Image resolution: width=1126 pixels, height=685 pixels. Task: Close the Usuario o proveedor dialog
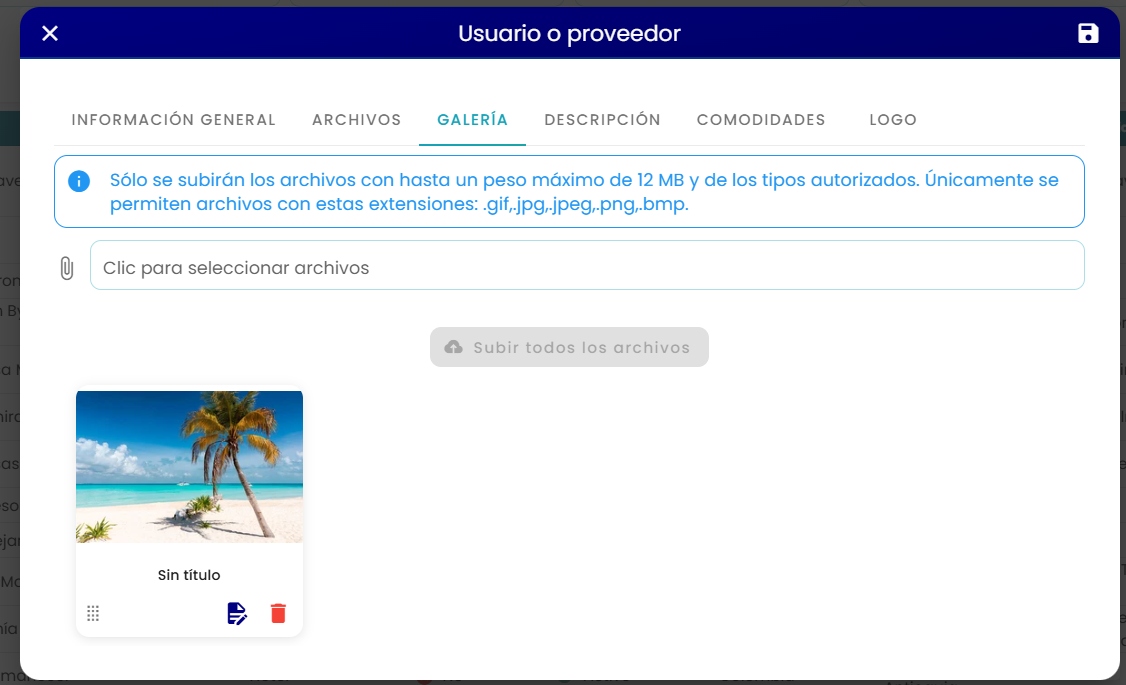[50, 33]
